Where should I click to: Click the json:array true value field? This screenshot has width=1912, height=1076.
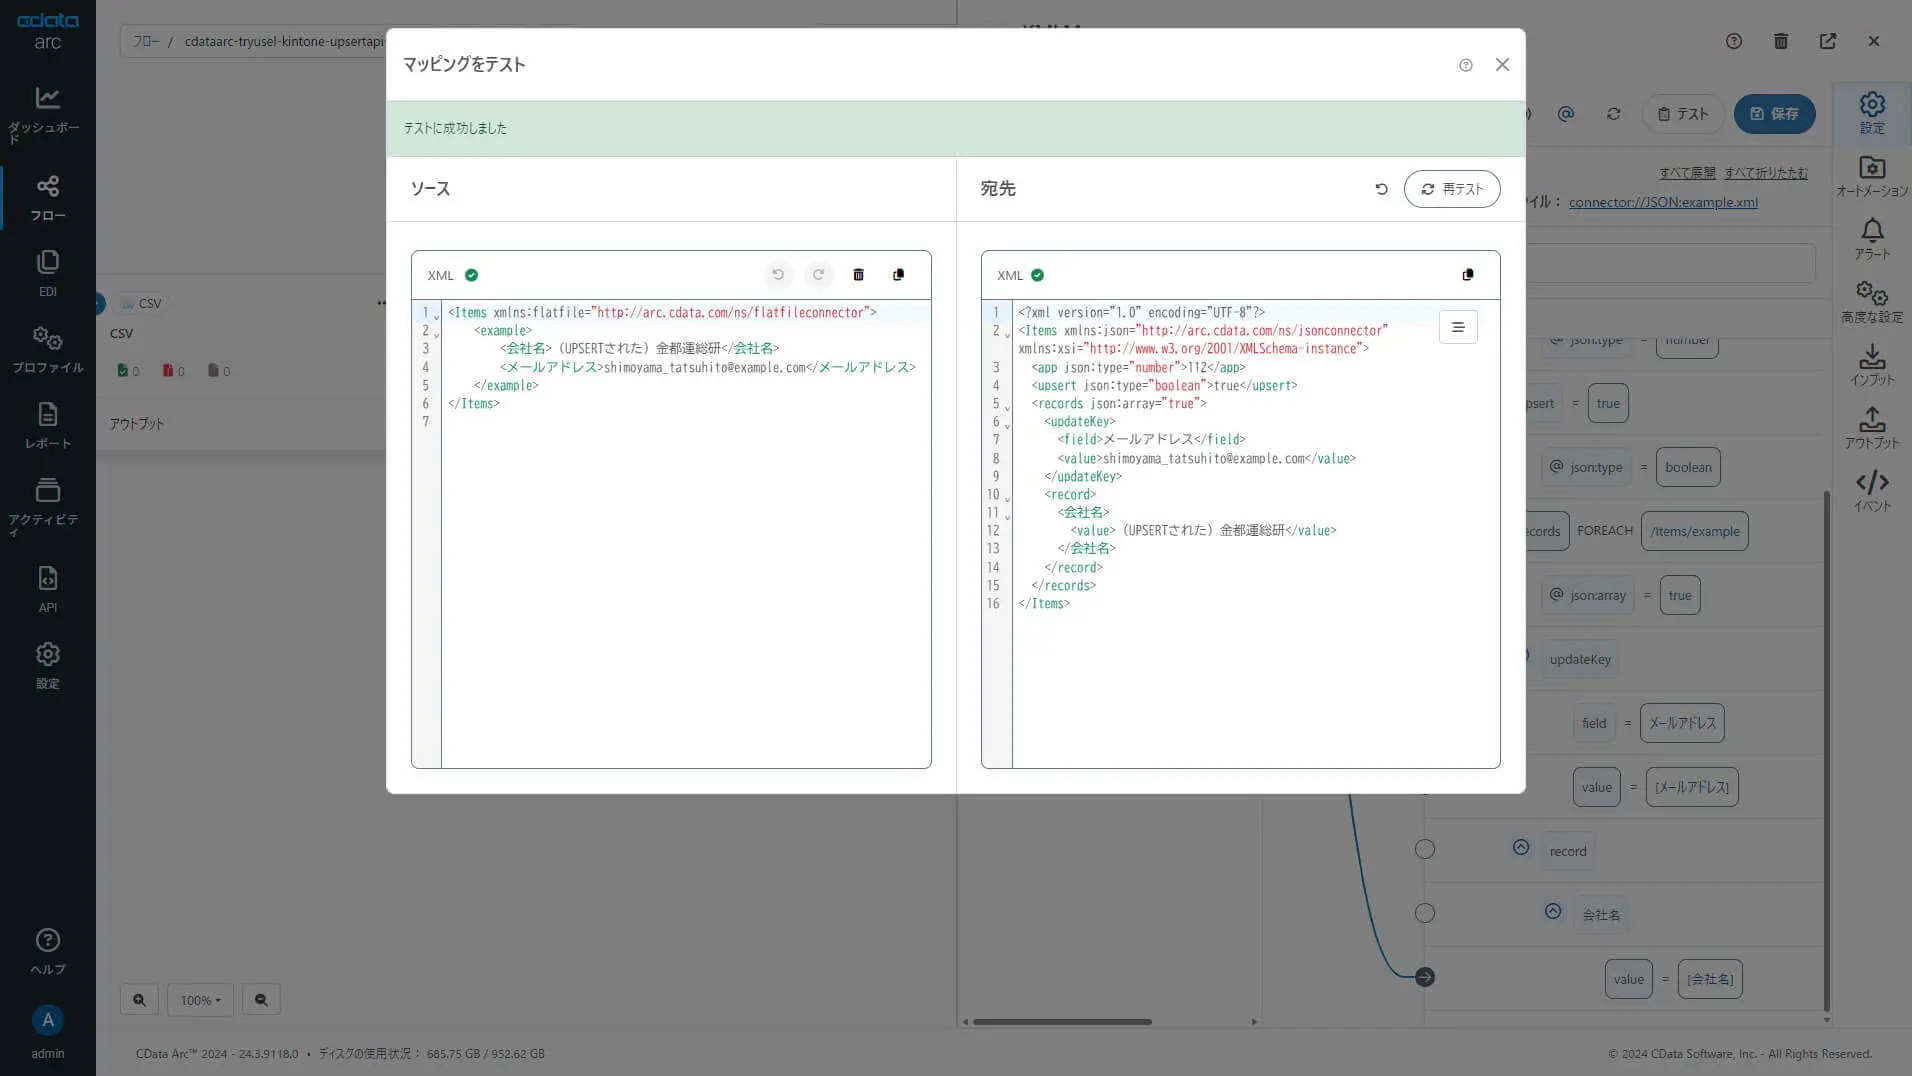[1680, 596]
